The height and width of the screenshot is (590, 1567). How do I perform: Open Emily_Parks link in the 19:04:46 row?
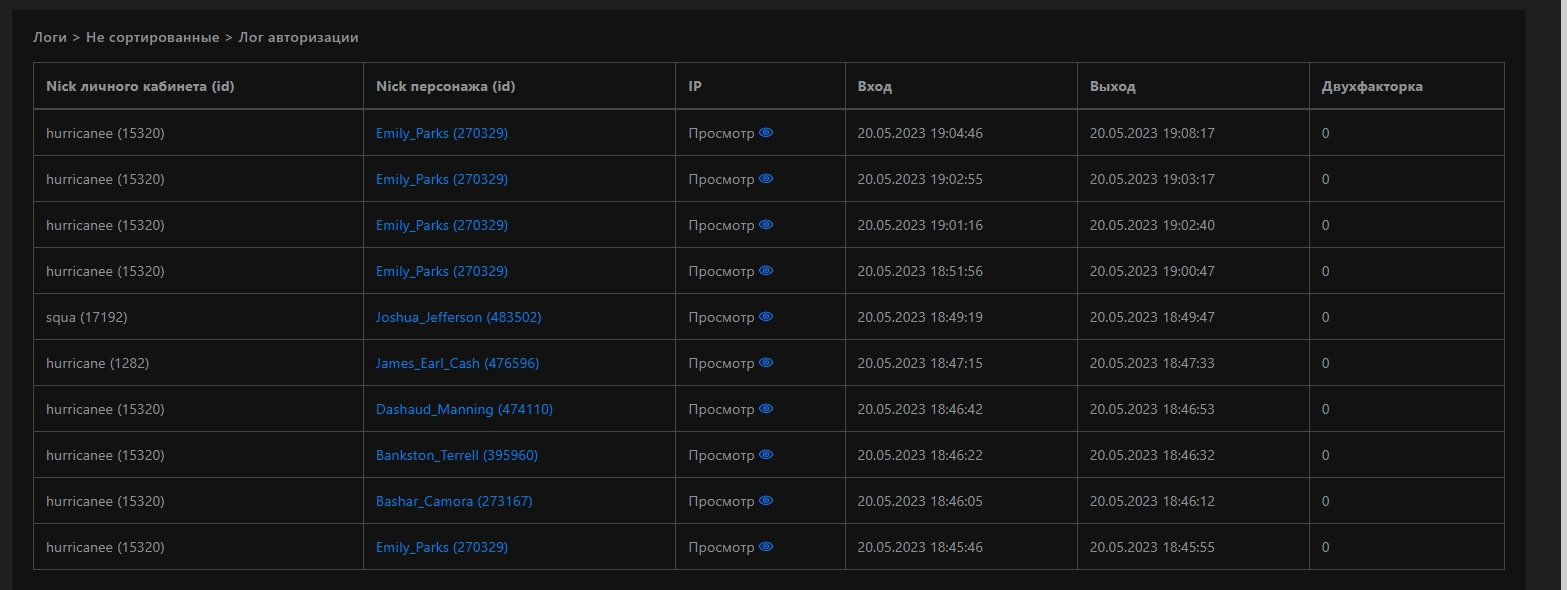[x=441, y=133]
